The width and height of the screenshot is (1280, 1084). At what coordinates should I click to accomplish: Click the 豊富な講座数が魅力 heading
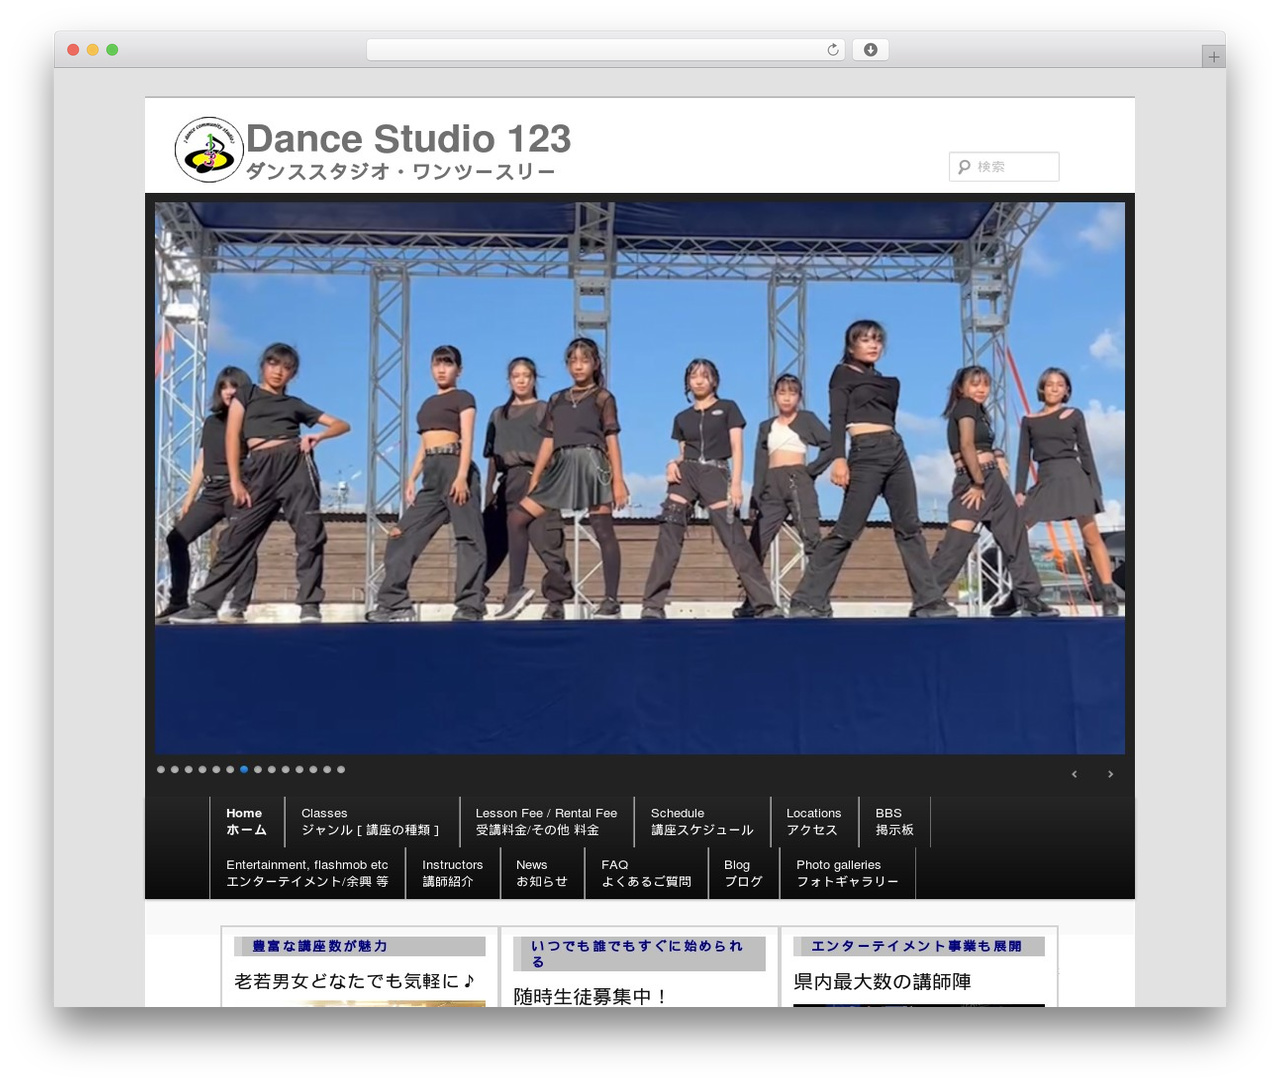[x=360, y=946]
